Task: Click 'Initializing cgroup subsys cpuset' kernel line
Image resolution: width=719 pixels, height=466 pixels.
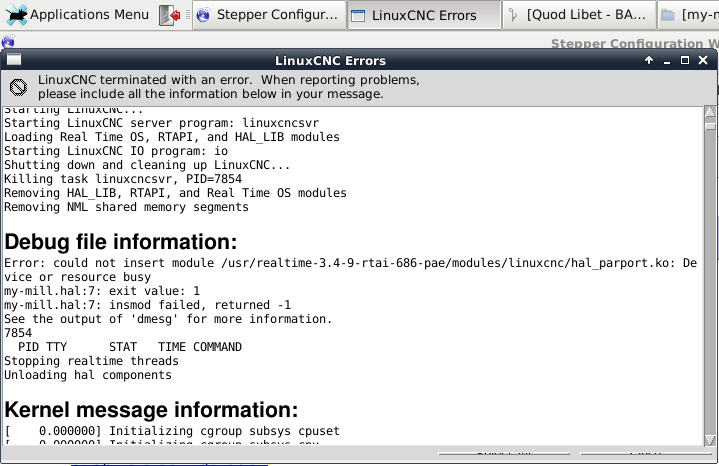Action: pos(172,431)
